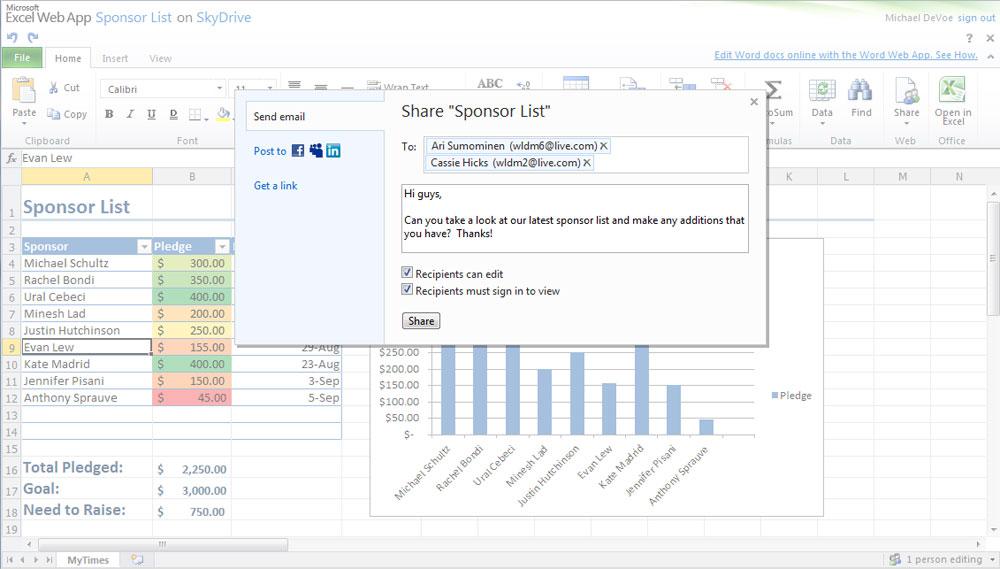Remove Cassie Hicks recipient
This screenshot has width=1000, height=569.
click(x=587, y=163)
